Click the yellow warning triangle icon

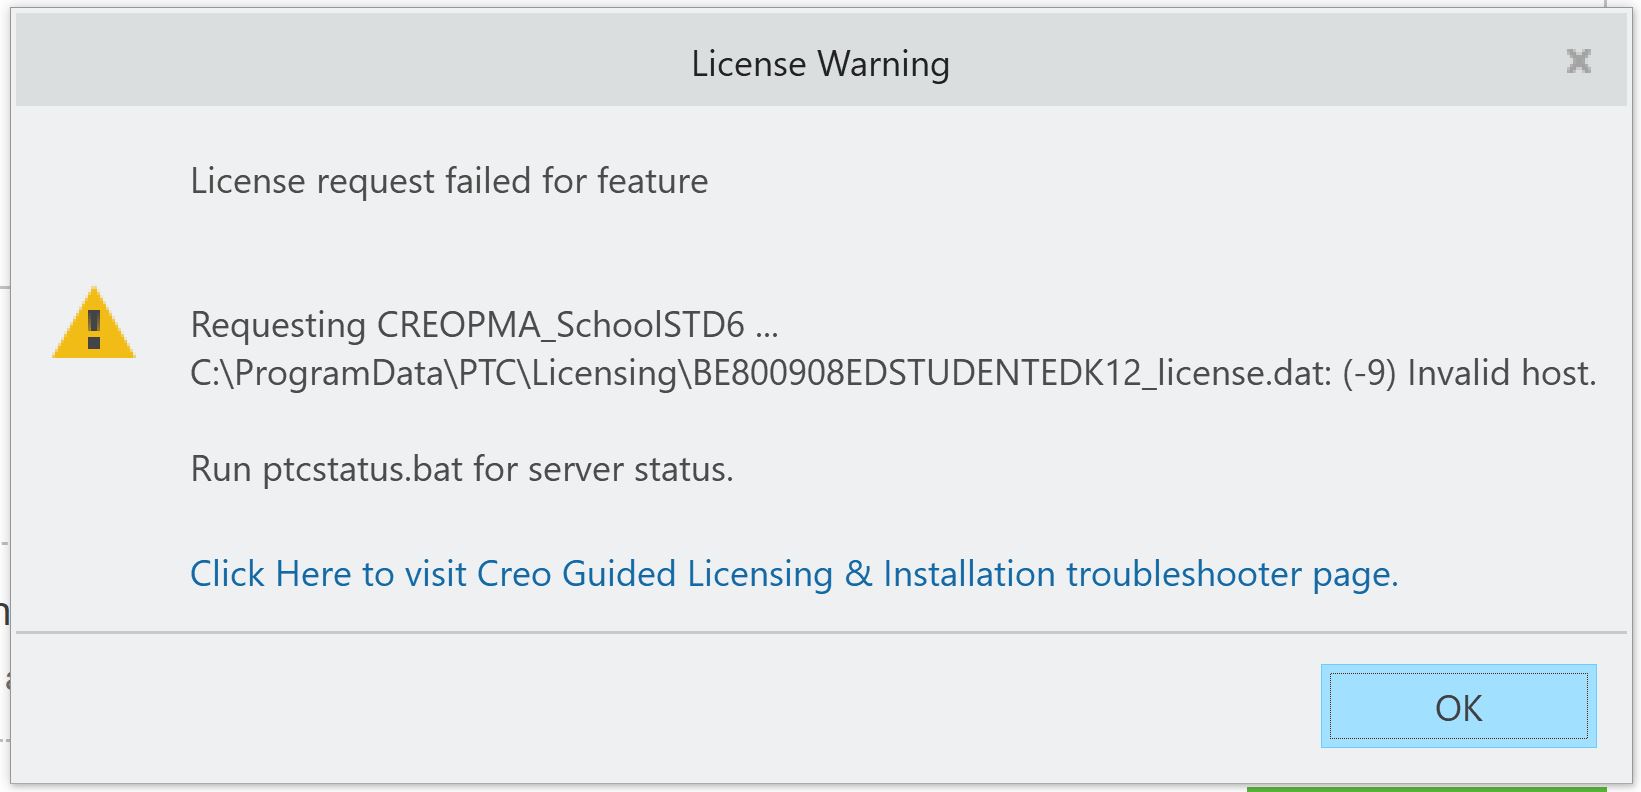[x=94, y=325]
